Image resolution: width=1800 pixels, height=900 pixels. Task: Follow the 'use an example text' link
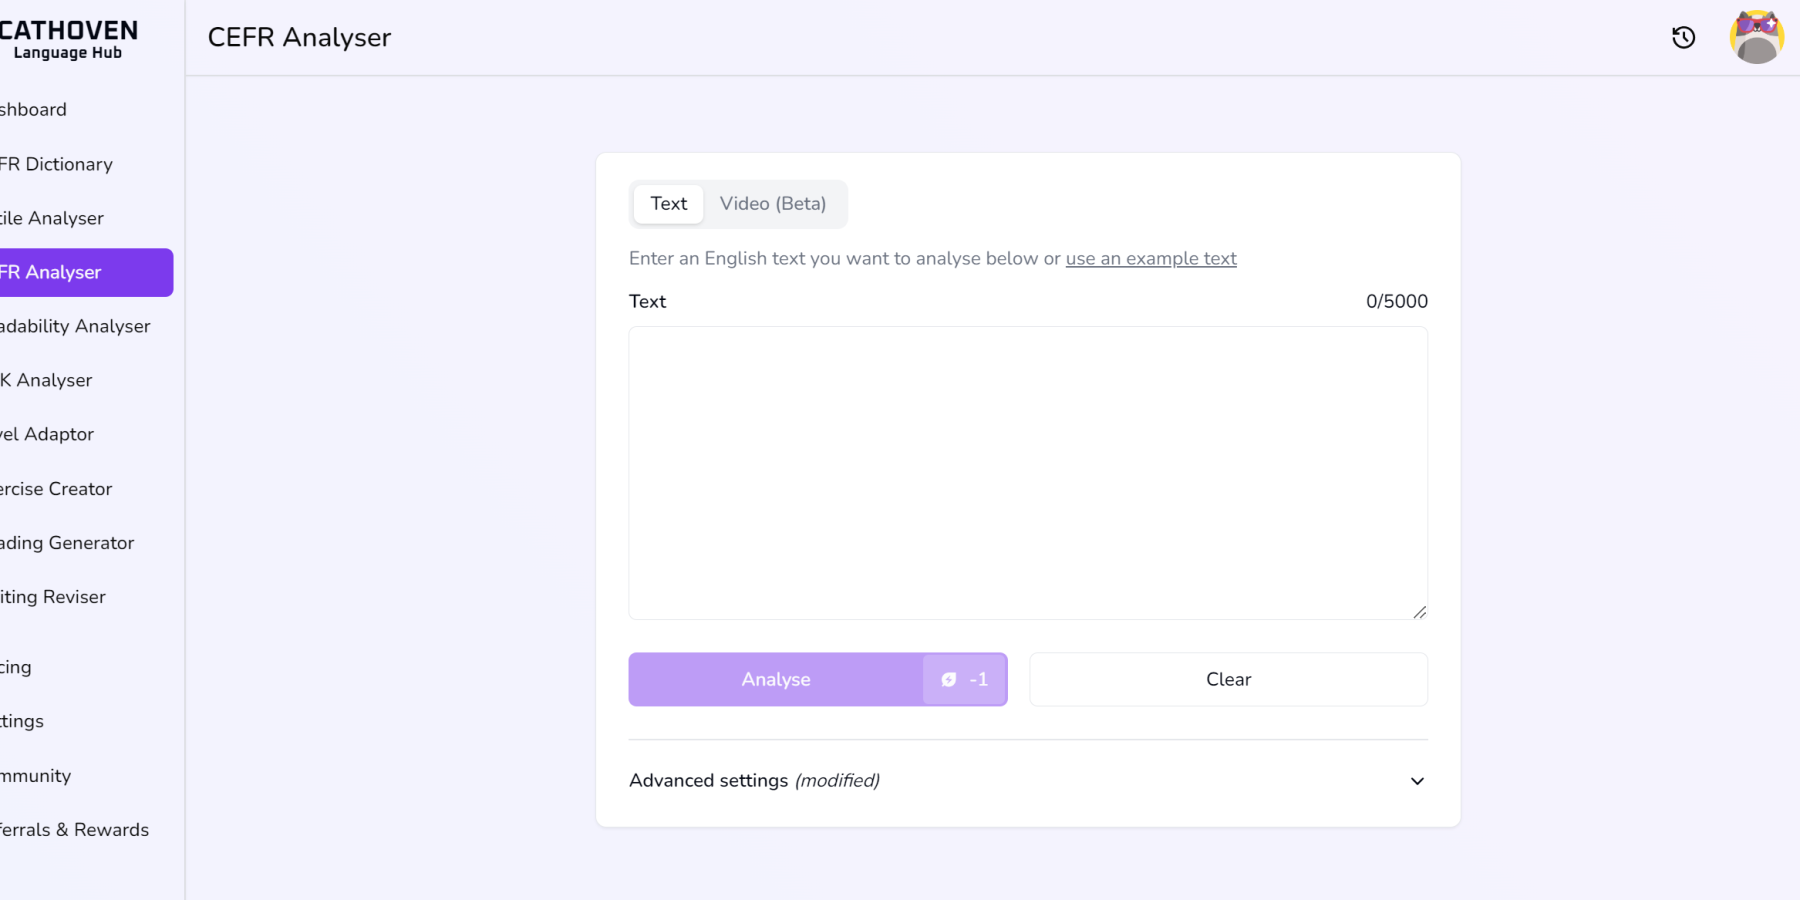pyautogui.click(x=1151, y=259)
